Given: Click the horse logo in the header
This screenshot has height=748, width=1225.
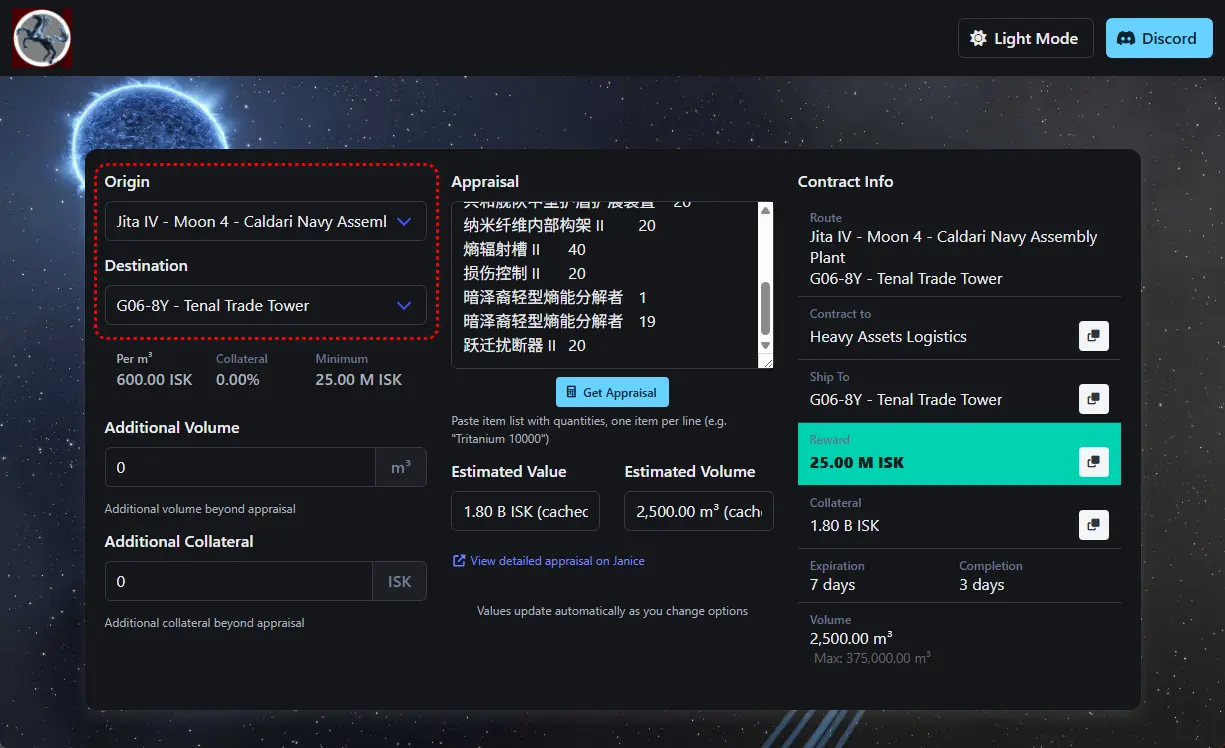Looking at the screenshot, I should pos(42,38).
